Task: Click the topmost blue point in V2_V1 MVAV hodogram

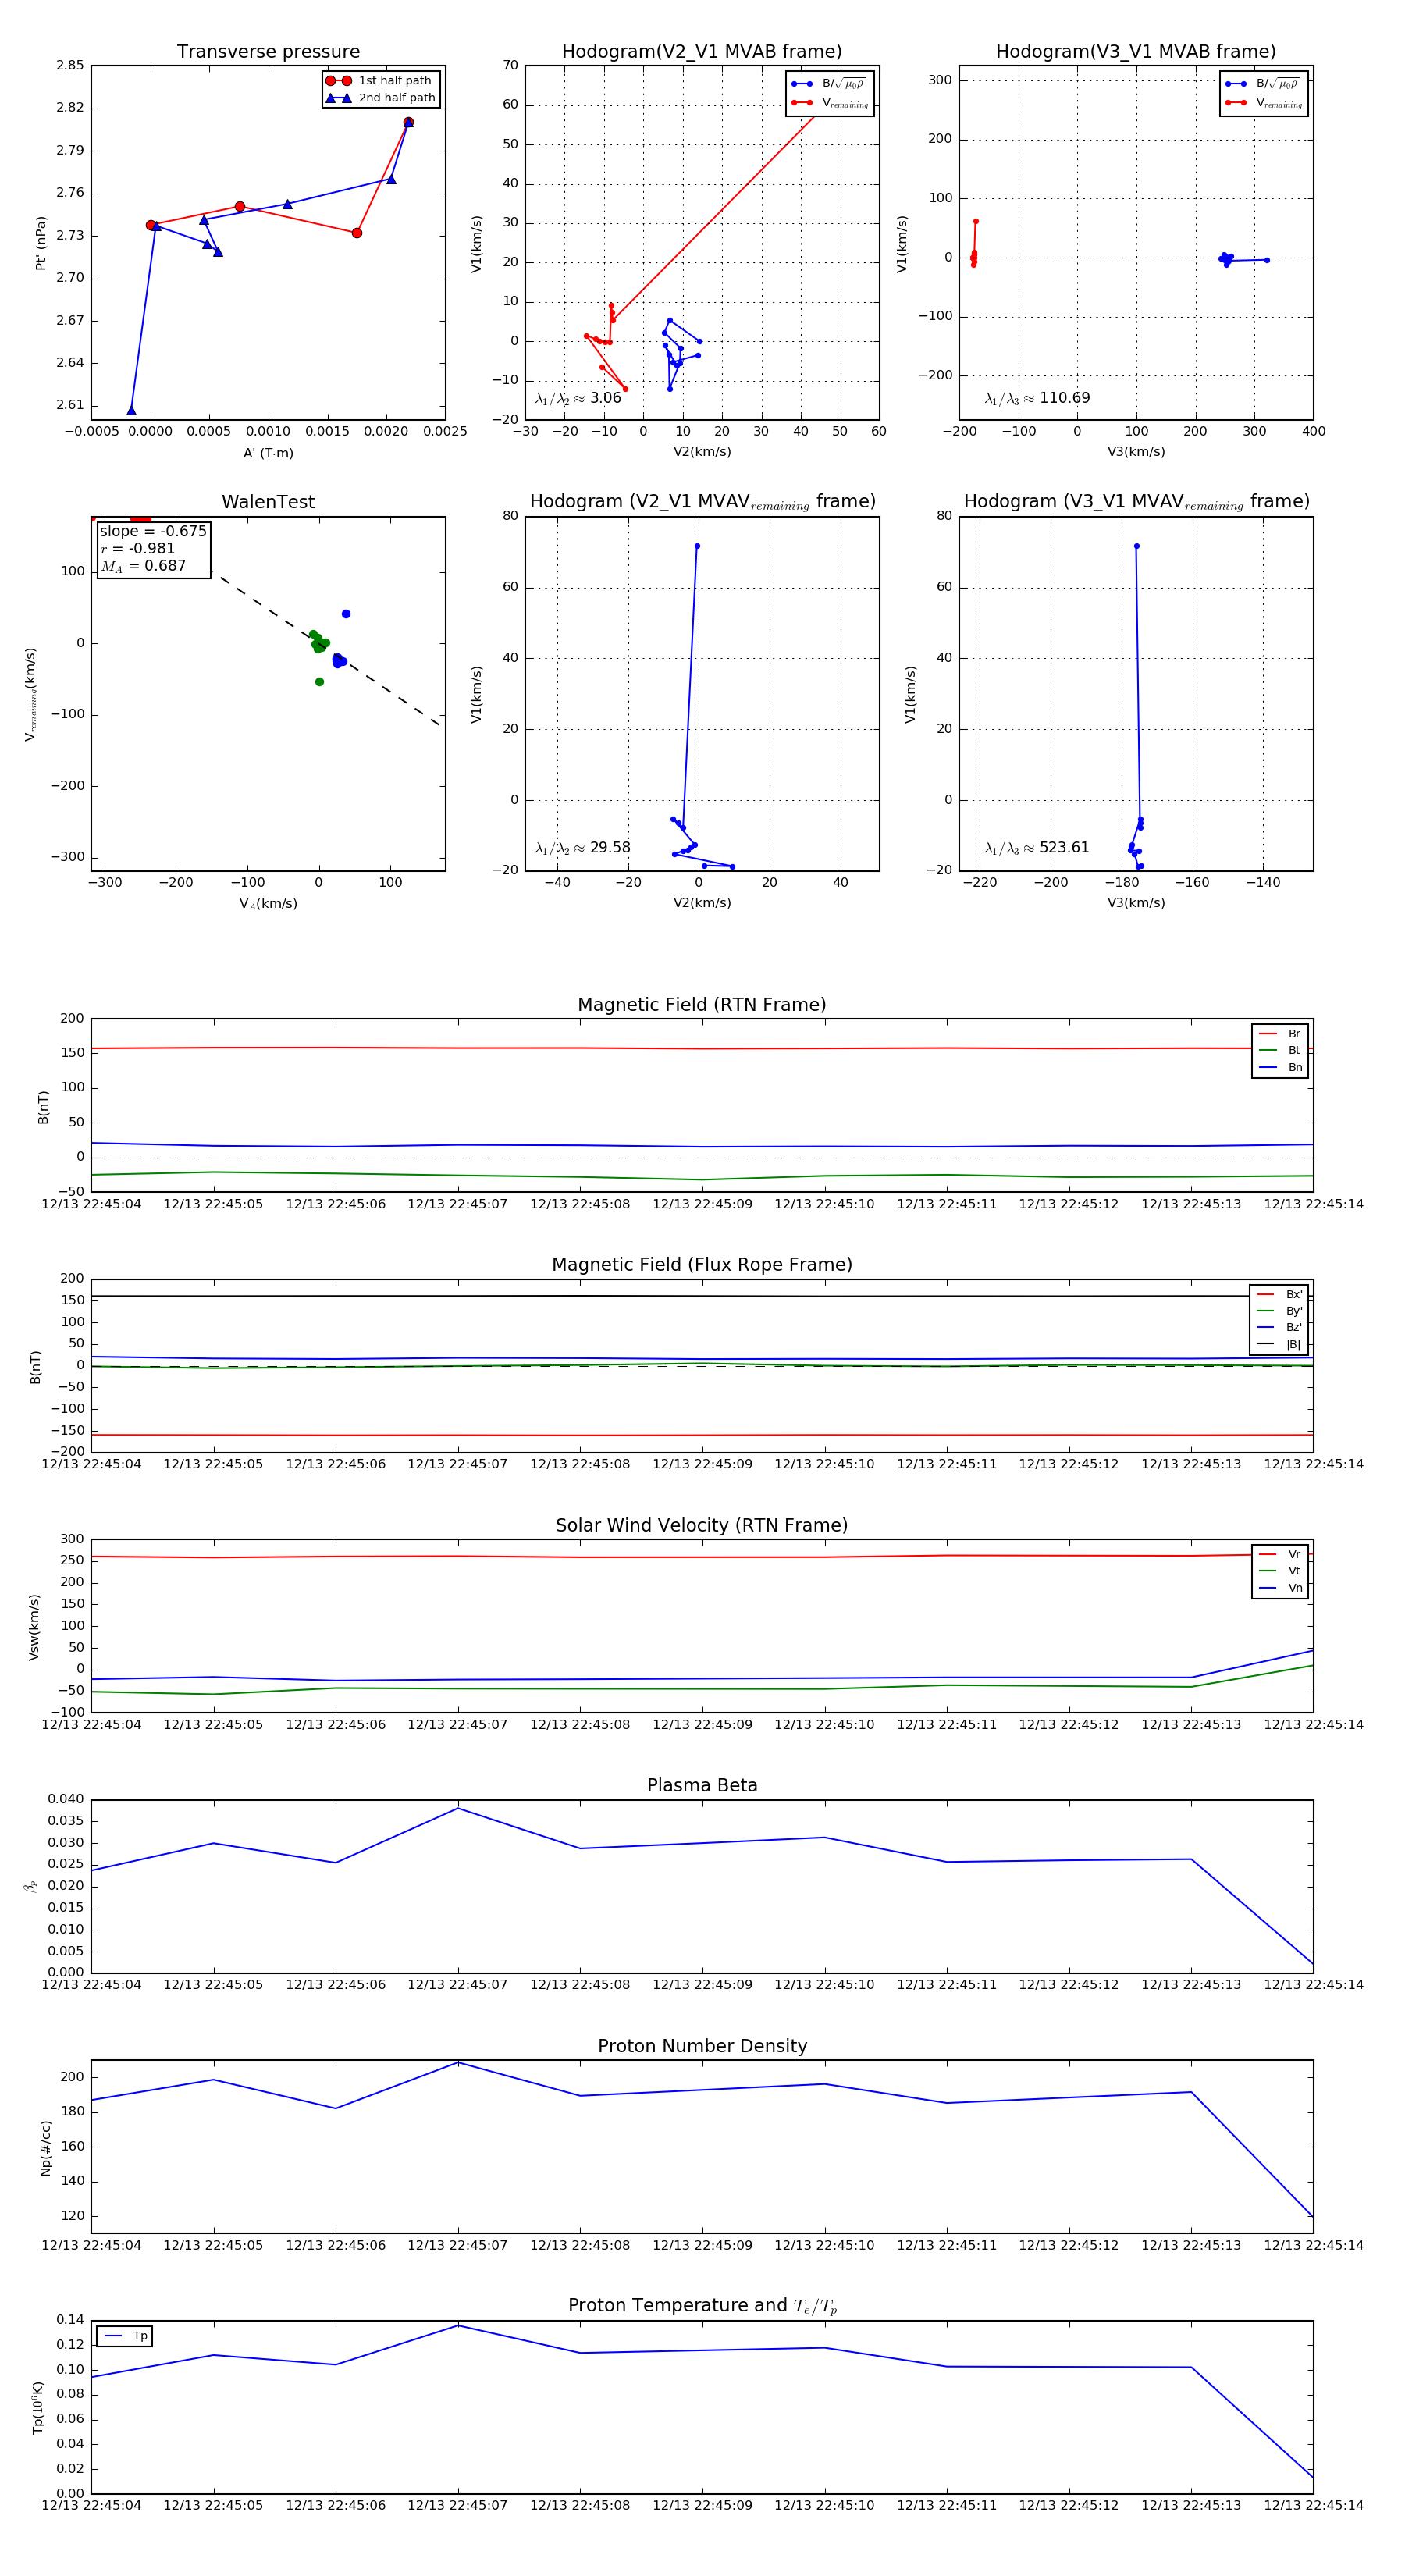Action: (697, 546)
